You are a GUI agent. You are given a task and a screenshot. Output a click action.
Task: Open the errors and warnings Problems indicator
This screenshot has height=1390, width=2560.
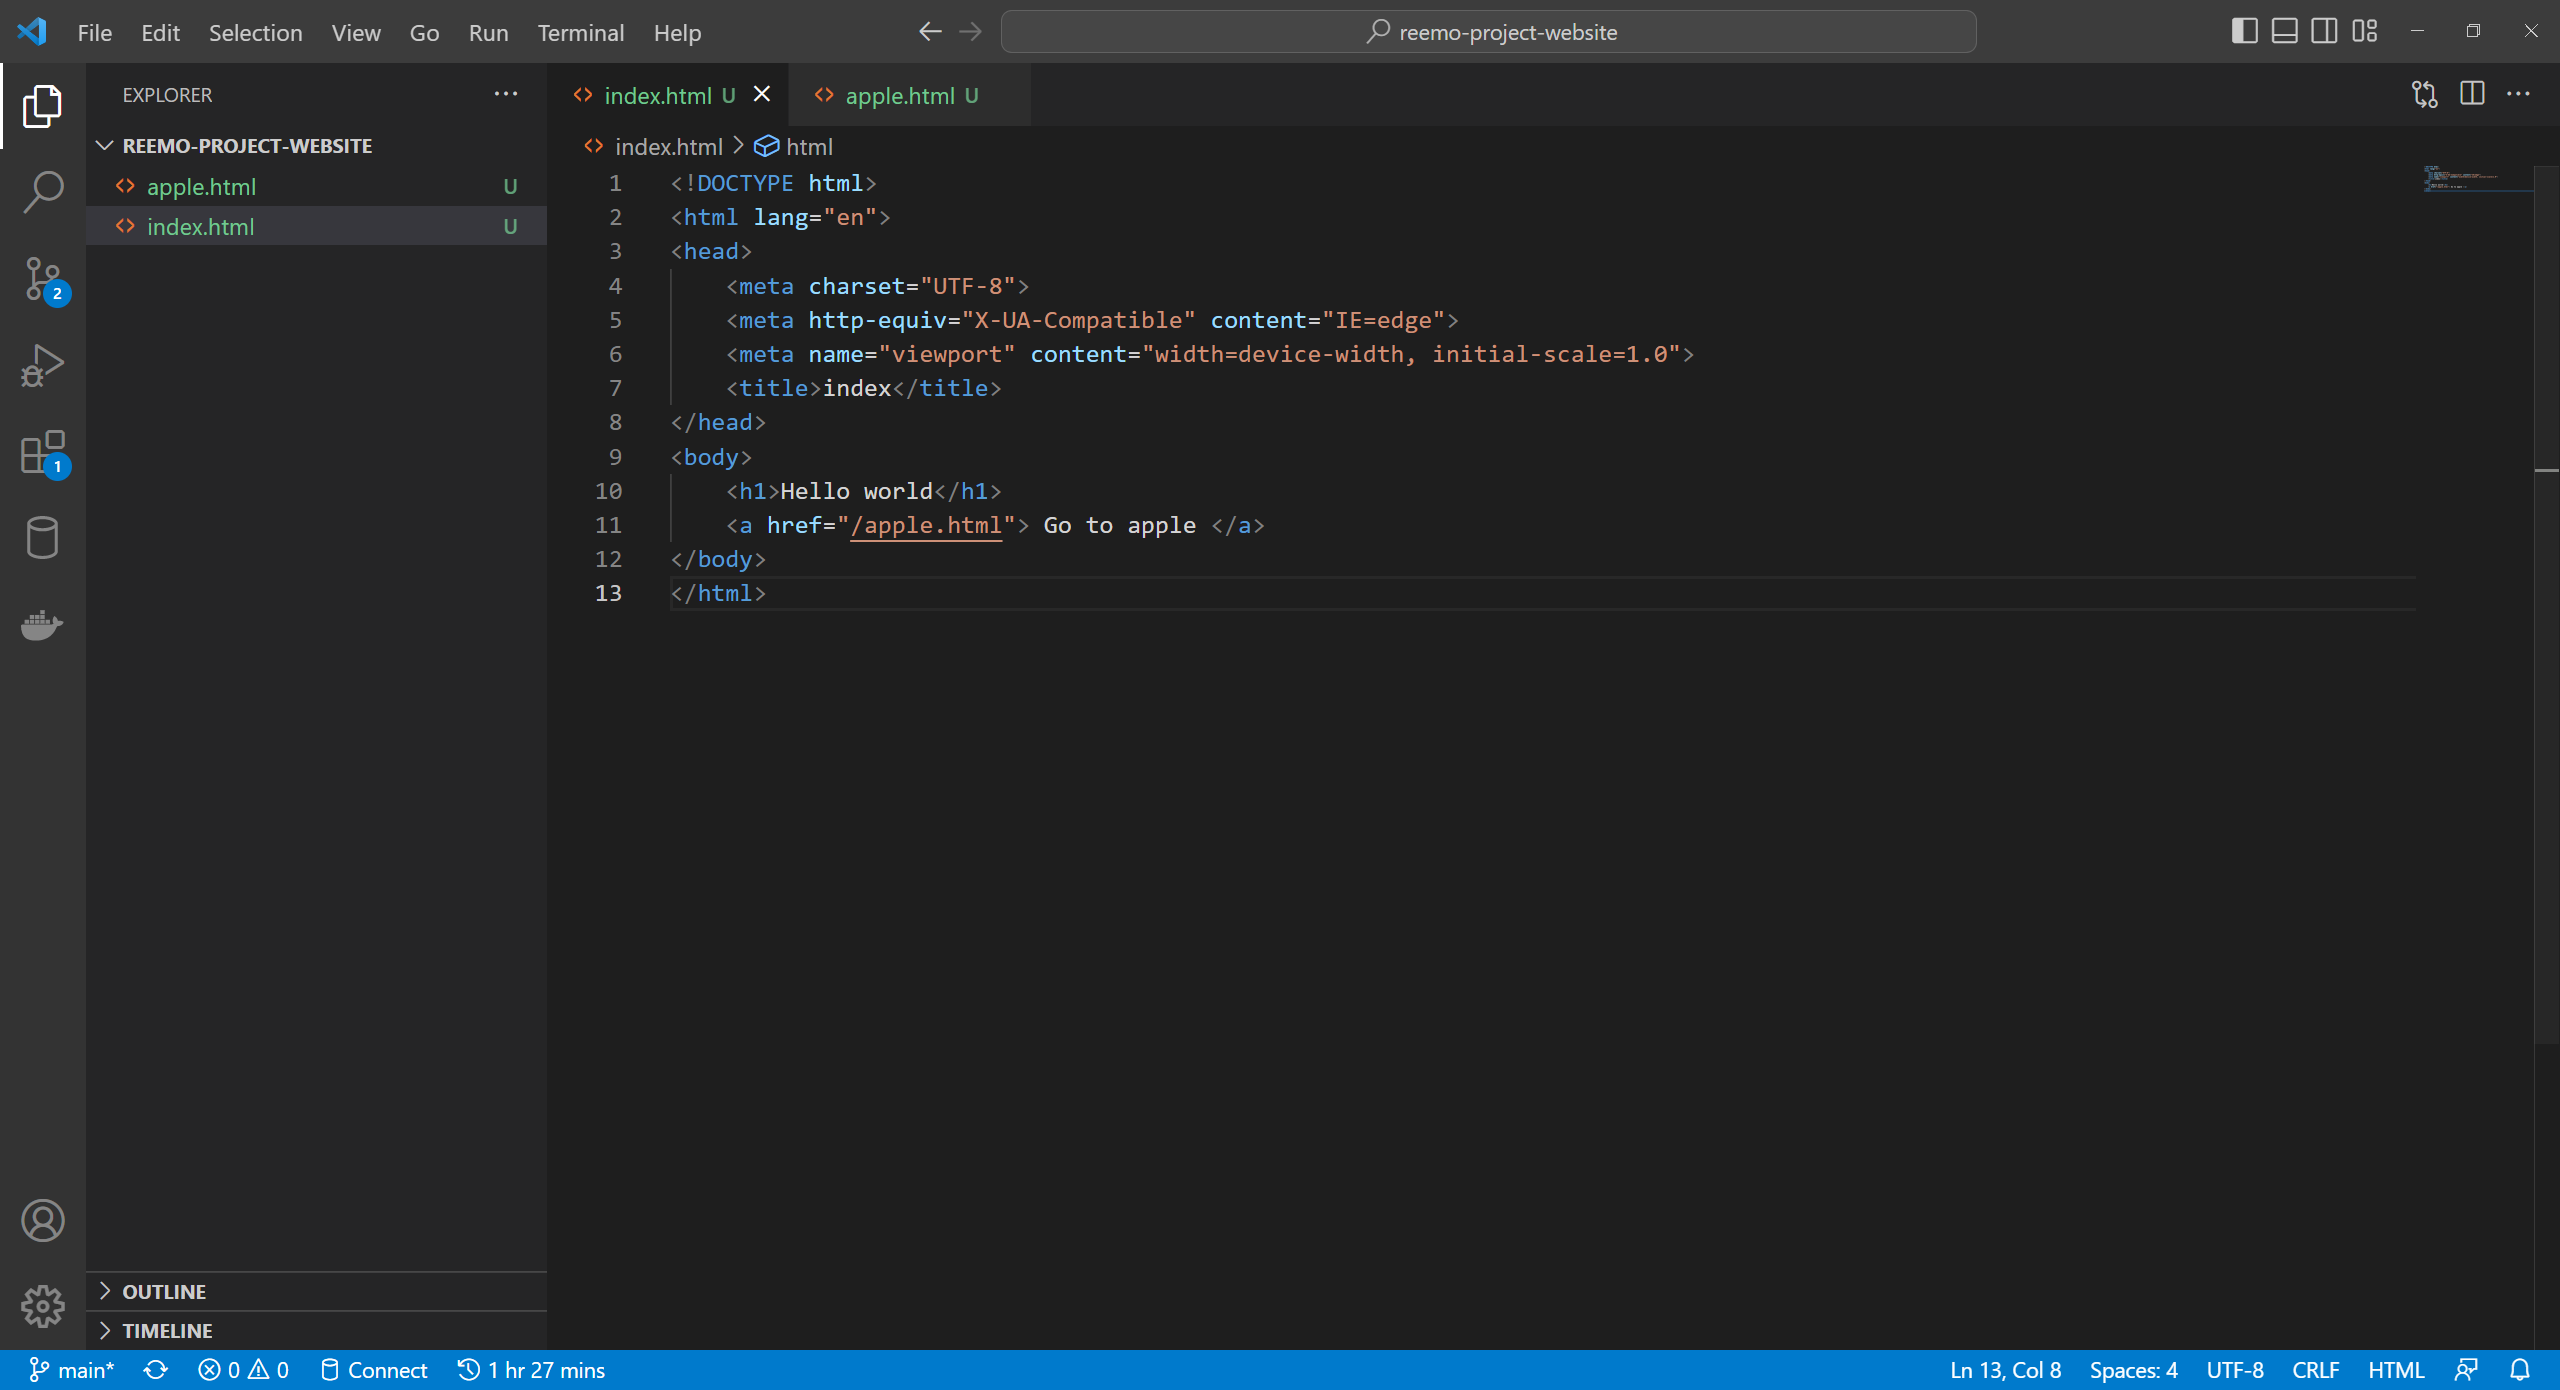click(x=243, y=1370)
